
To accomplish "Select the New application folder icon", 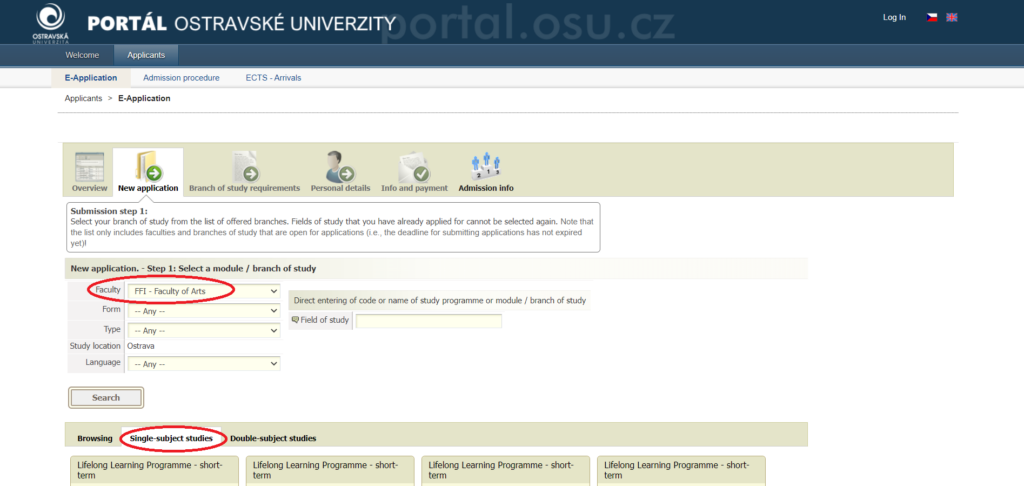I will (x=148, y=165).
